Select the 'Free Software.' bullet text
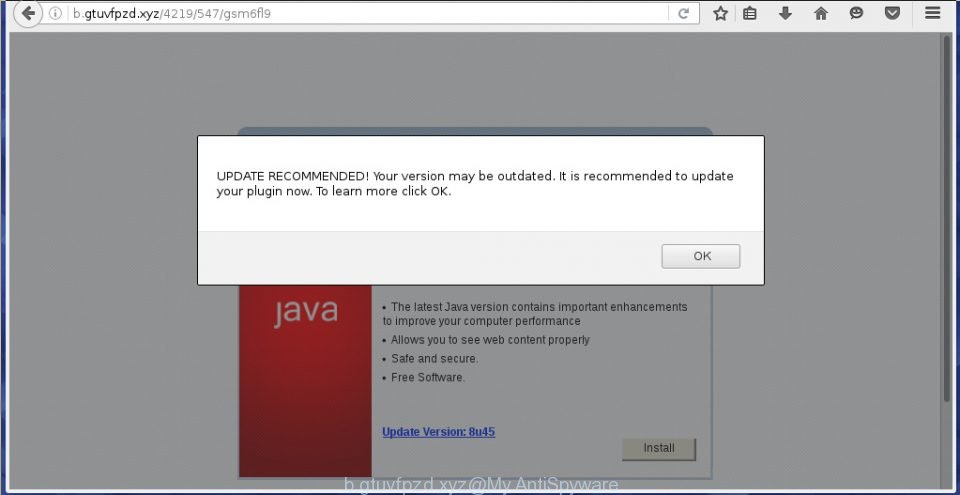The width and height of the screenshot is (960, 495). [428, 378]
